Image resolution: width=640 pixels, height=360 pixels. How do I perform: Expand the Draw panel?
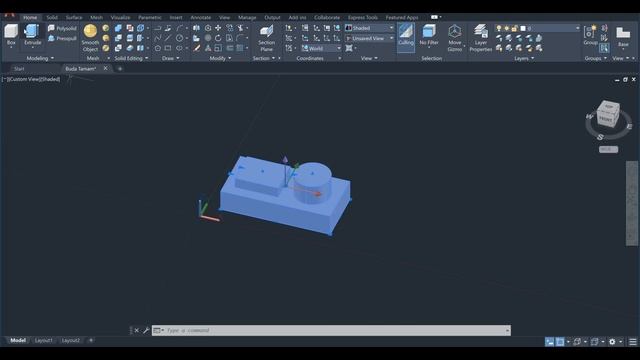point(171,58)
